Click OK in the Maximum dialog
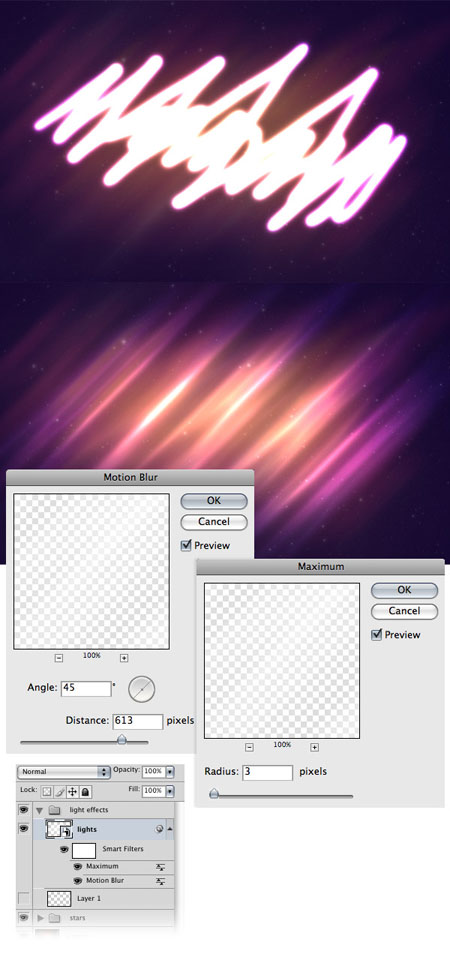Screen dimensions: 450x957 [404, 590]
